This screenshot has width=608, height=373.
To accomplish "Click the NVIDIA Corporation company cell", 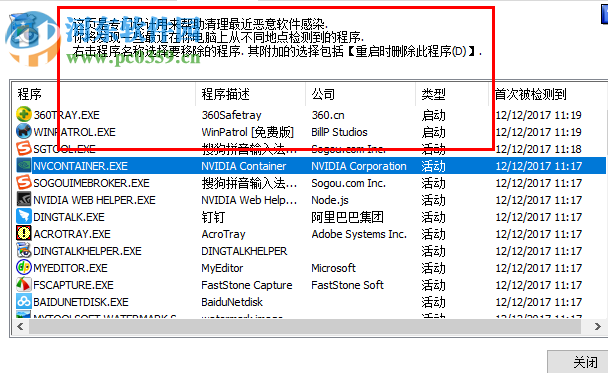I will pos(359,166).
